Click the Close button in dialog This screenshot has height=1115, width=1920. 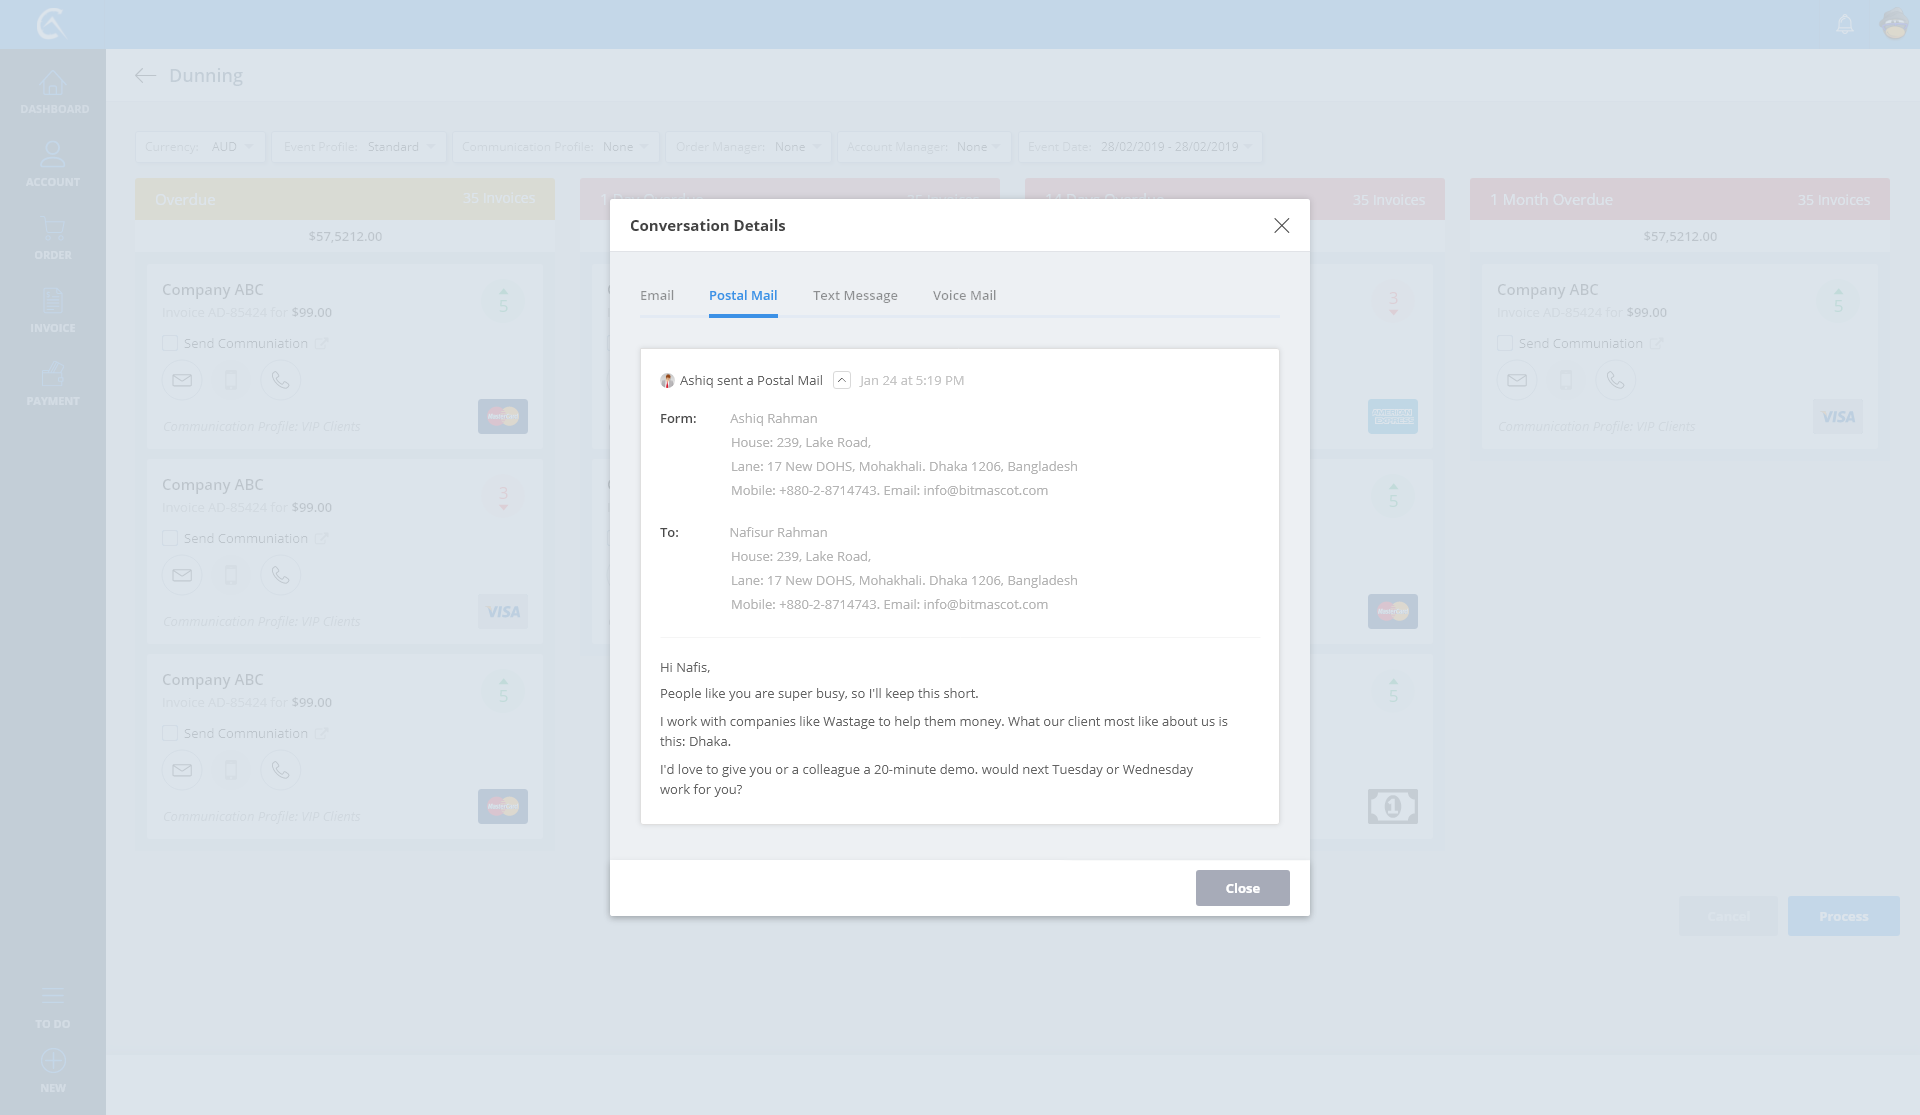[1242, 888]
